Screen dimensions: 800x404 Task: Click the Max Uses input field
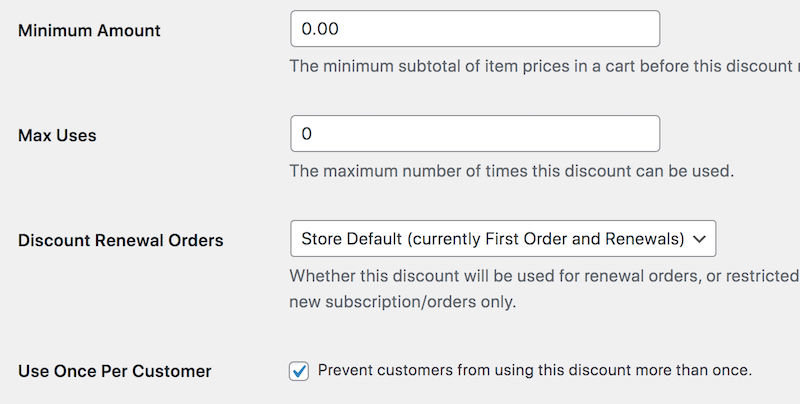[474, 134]
